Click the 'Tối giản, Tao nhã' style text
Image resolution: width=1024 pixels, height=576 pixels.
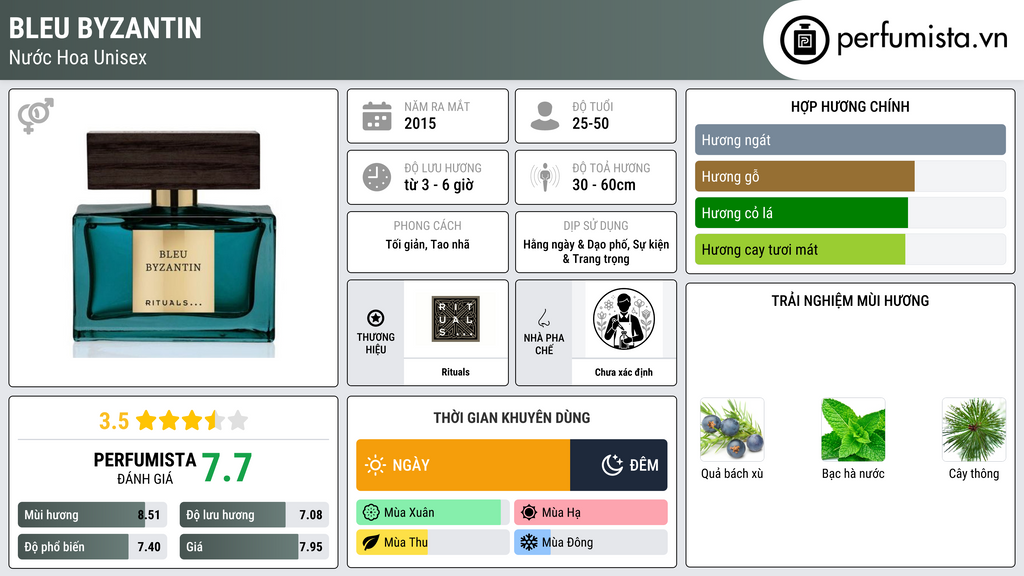tap(428, 244)
